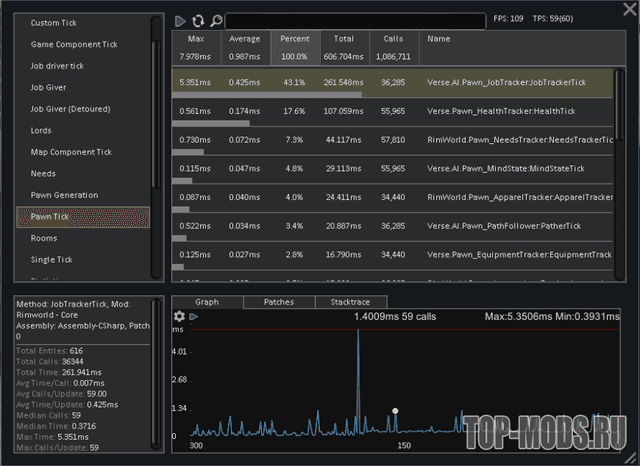Click the white data point on the graph

[395, 411]
